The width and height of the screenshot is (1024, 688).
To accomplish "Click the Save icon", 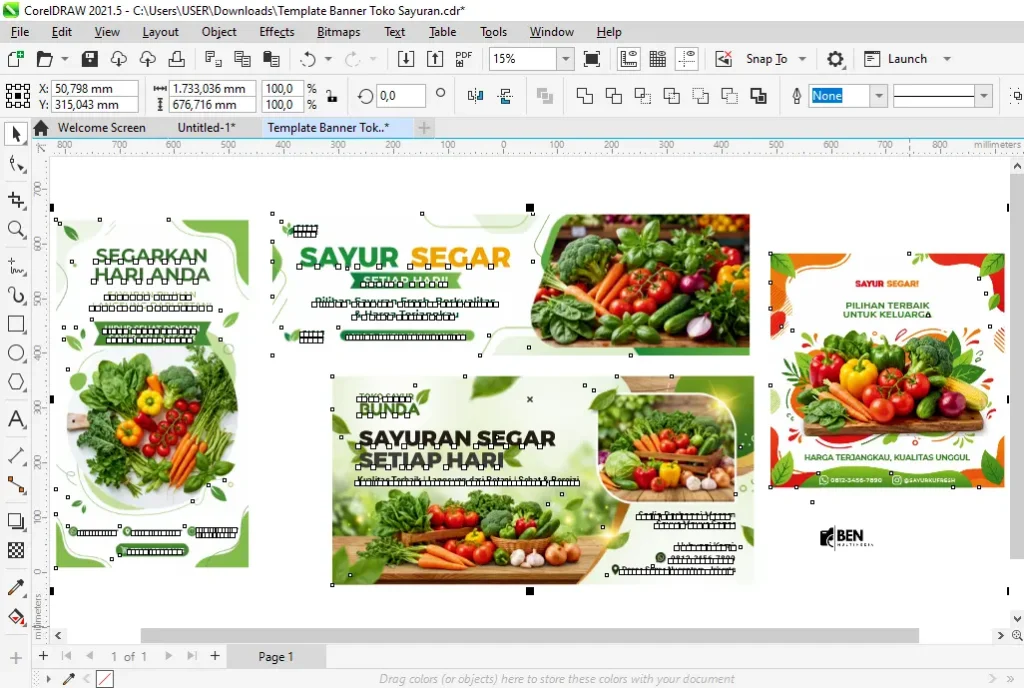I will [x=89, y=59].
